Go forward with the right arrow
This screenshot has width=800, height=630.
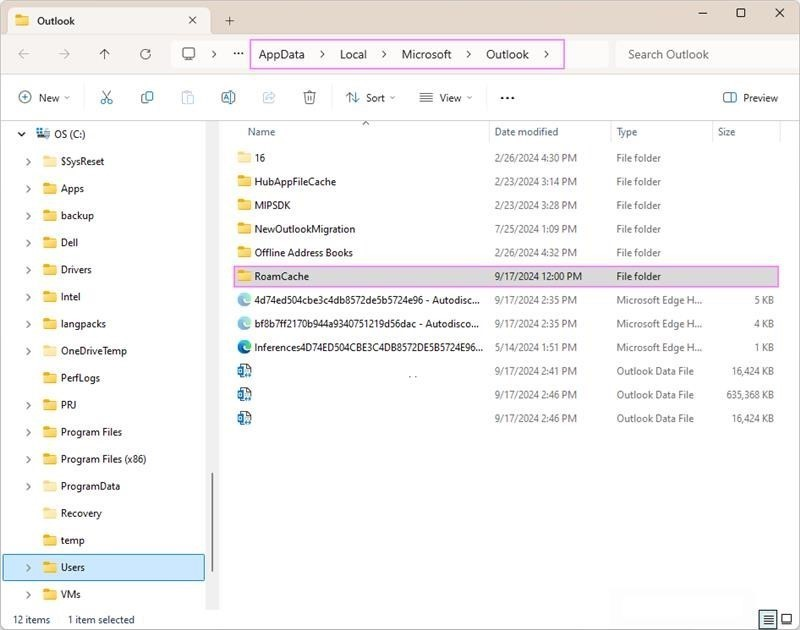pyautogui.click(x=64, y=54)
